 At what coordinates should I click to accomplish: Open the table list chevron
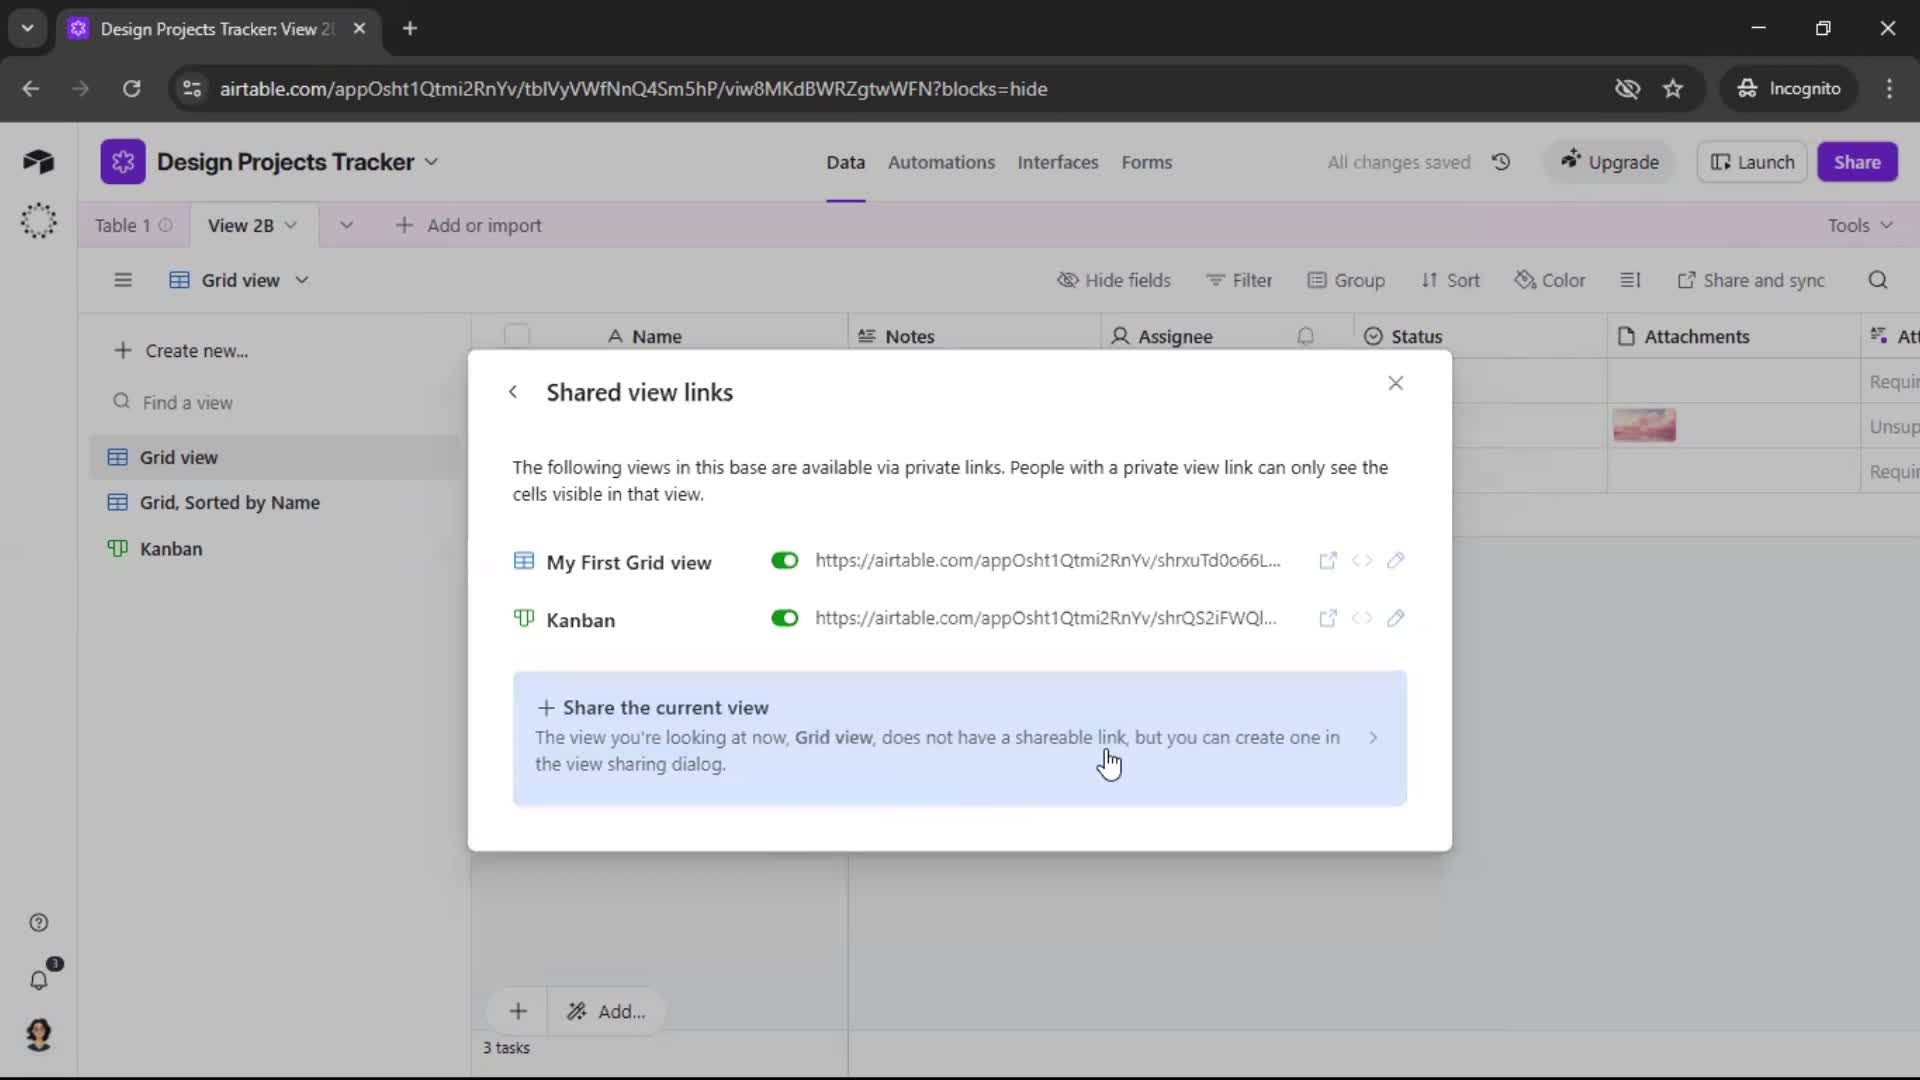pyautogui.click(x=346, y=226)
